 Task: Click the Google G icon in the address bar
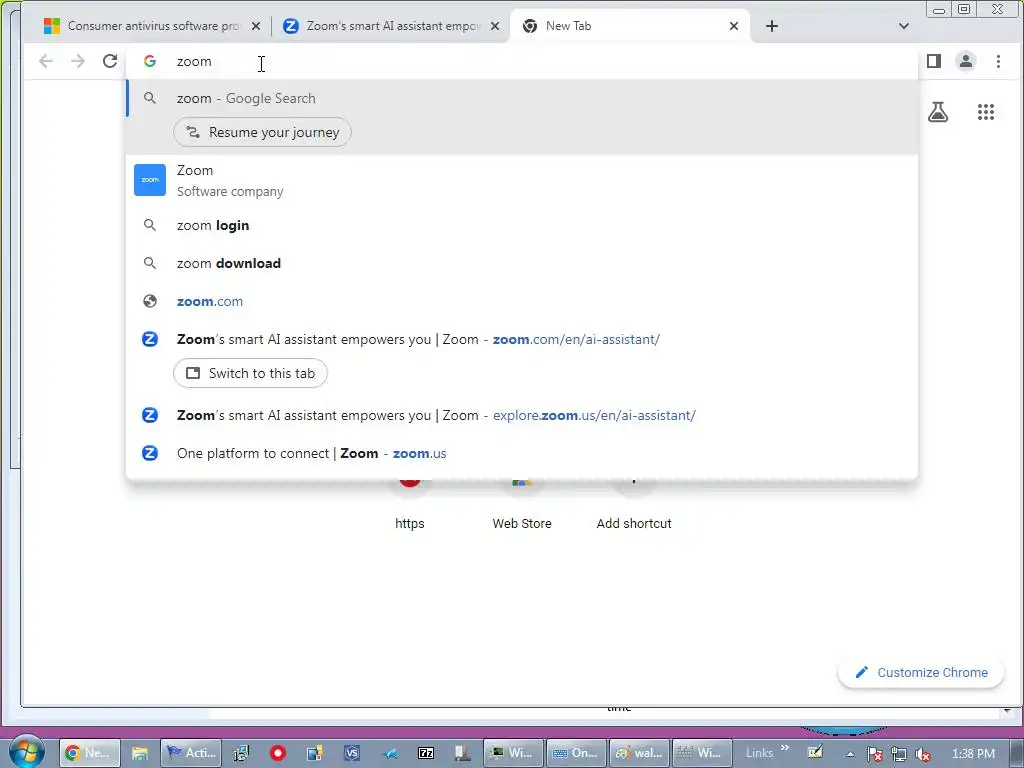pyautogui.click(x=150, y=61)
